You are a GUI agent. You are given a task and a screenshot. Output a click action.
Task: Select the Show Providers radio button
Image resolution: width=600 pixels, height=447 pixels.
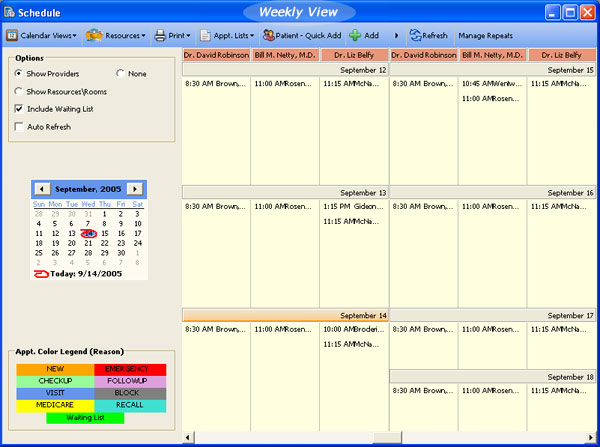pyautogui.click(x=20, y=74)
